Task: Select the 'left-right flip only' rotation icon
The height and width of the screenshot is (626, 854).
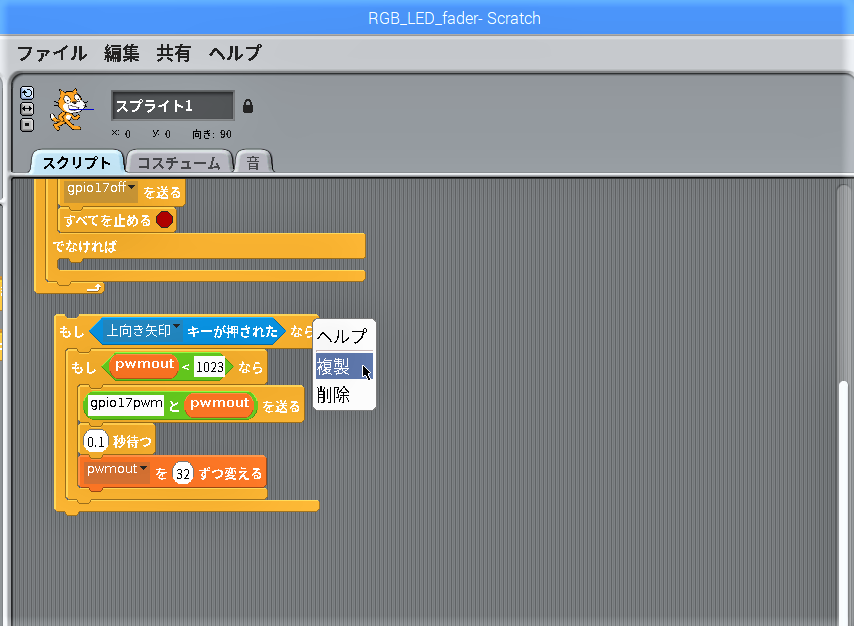Action: click(x=27, y=109)
